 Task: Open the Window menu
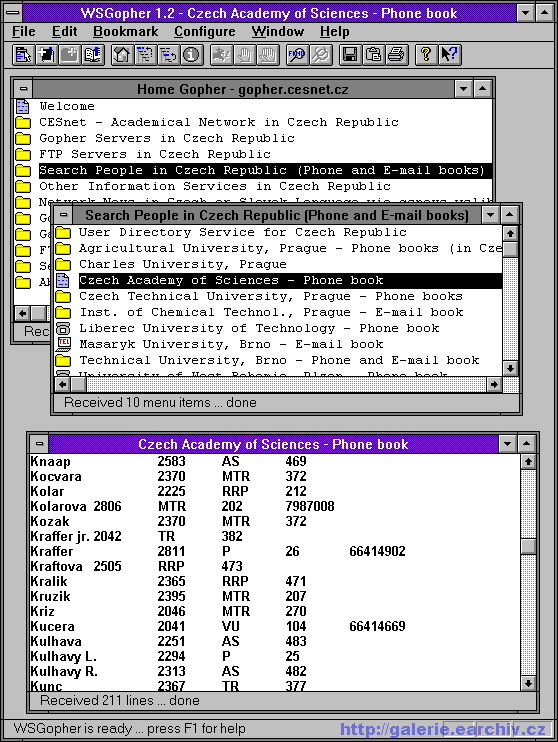278,32
